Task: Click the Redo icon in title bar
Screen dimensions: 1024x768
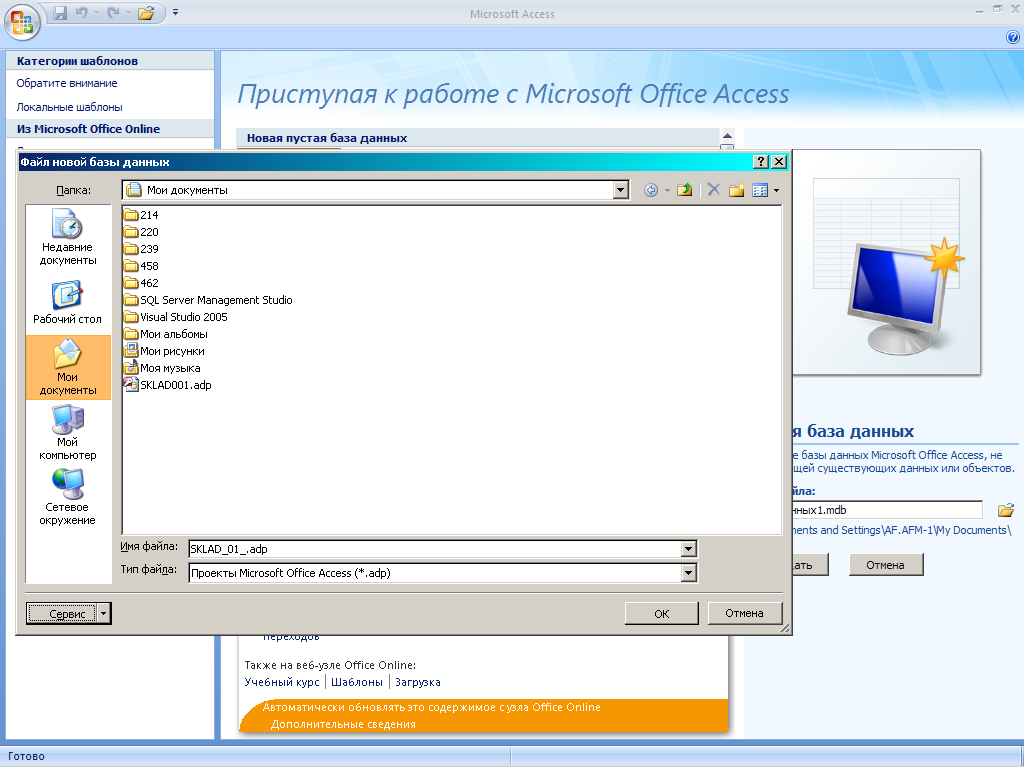Action: [x=114, y=12]
